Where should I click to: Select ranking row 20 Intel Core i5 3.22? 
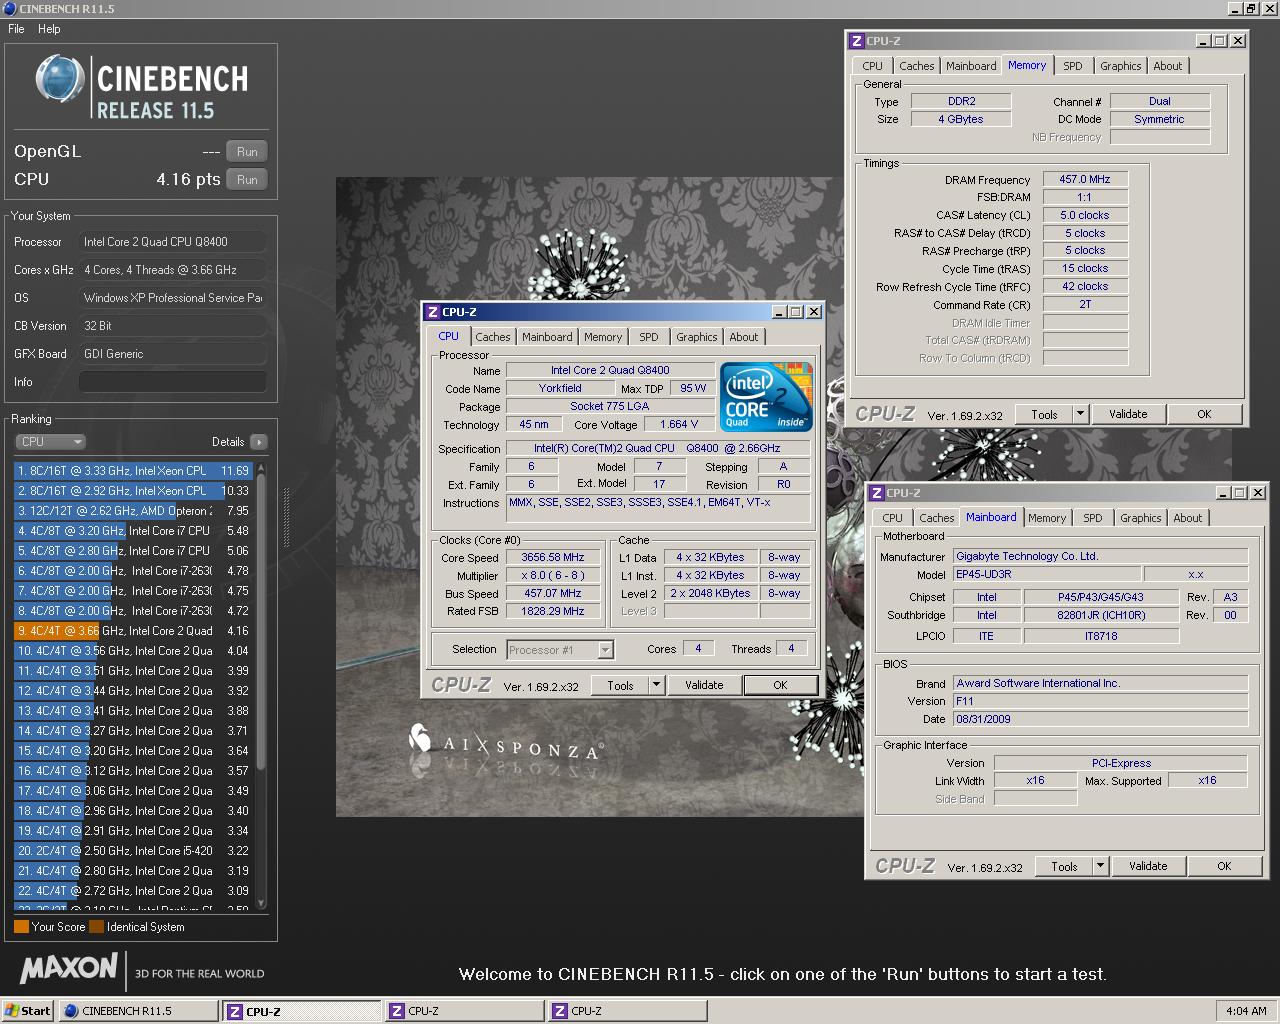[133, 851]
